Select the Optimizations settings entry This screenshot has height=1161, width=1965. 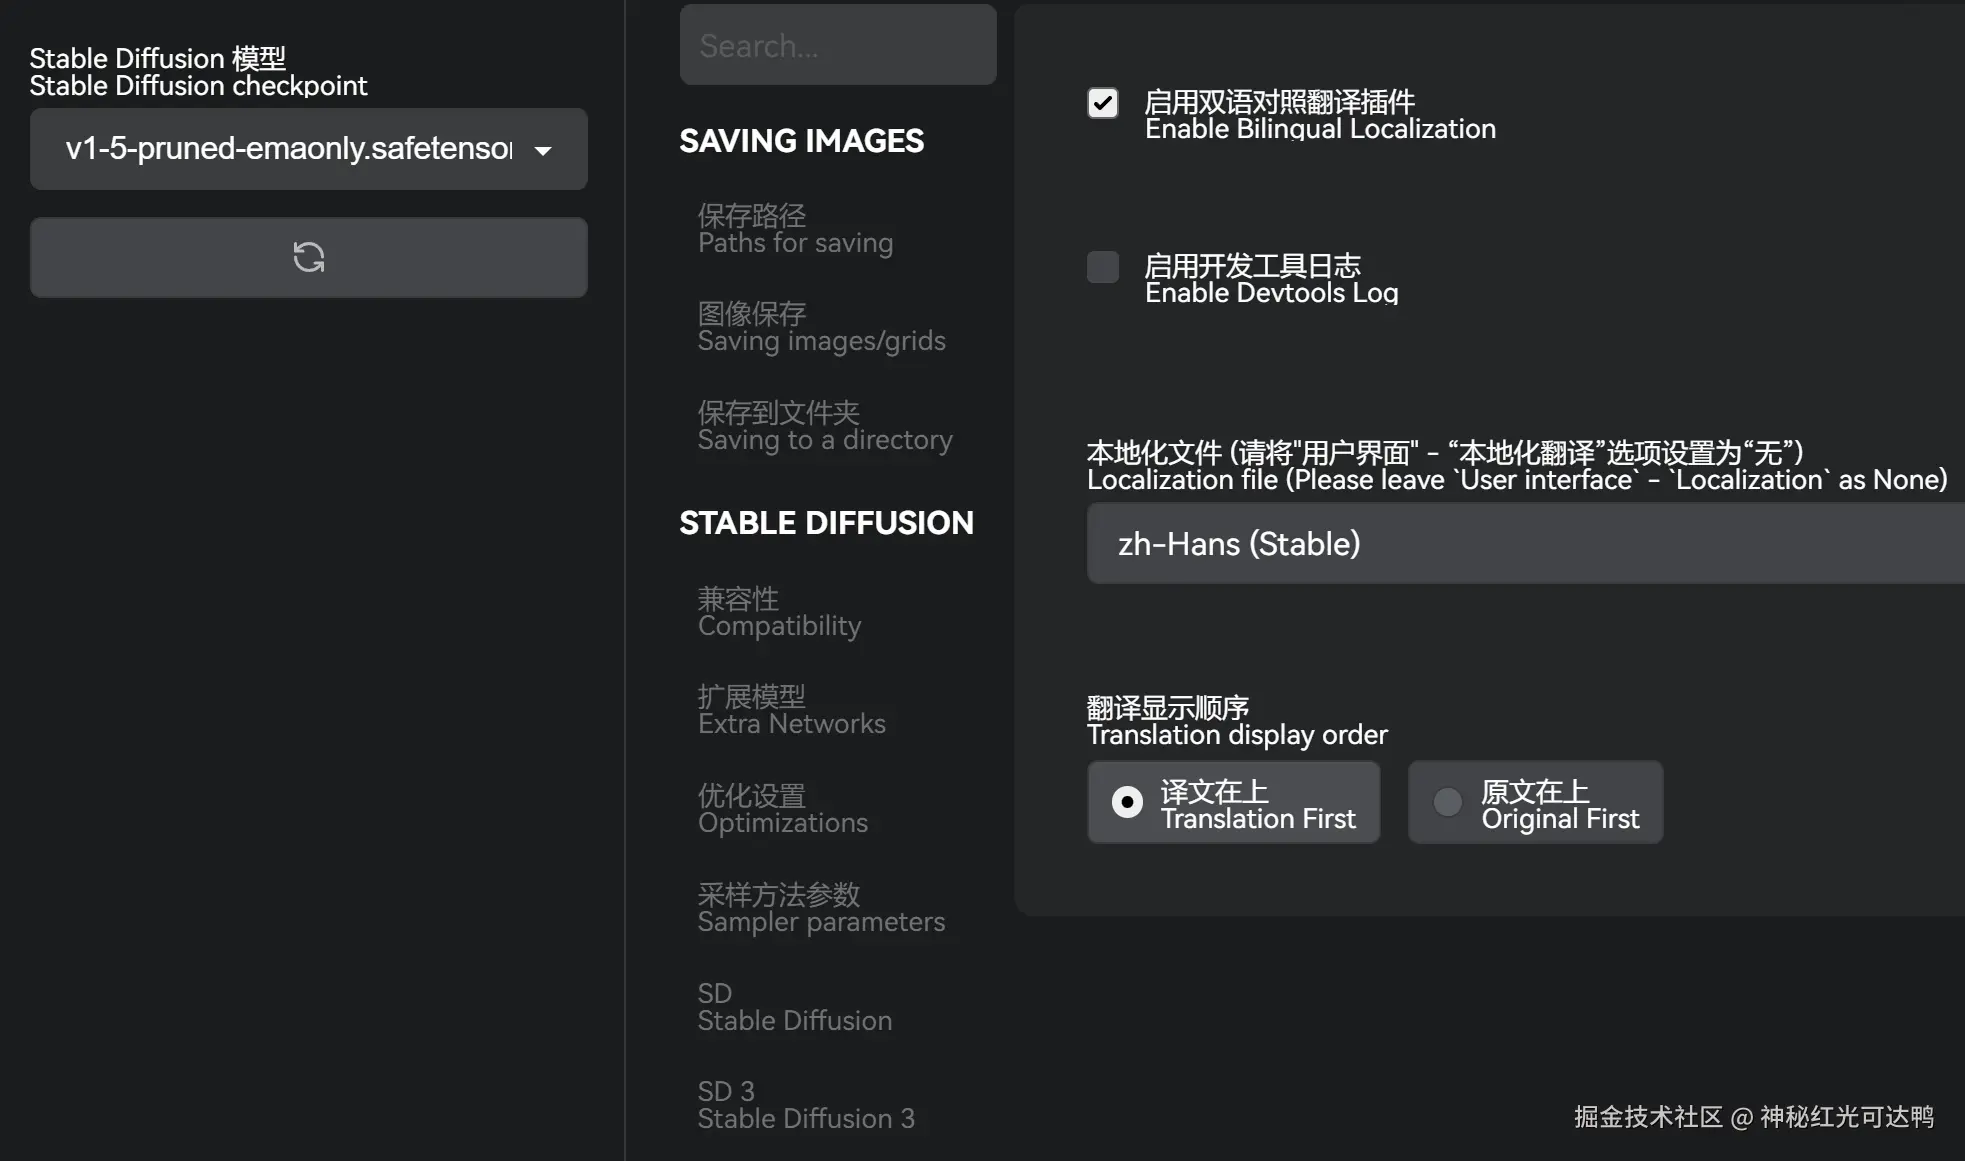coord(783,809)
